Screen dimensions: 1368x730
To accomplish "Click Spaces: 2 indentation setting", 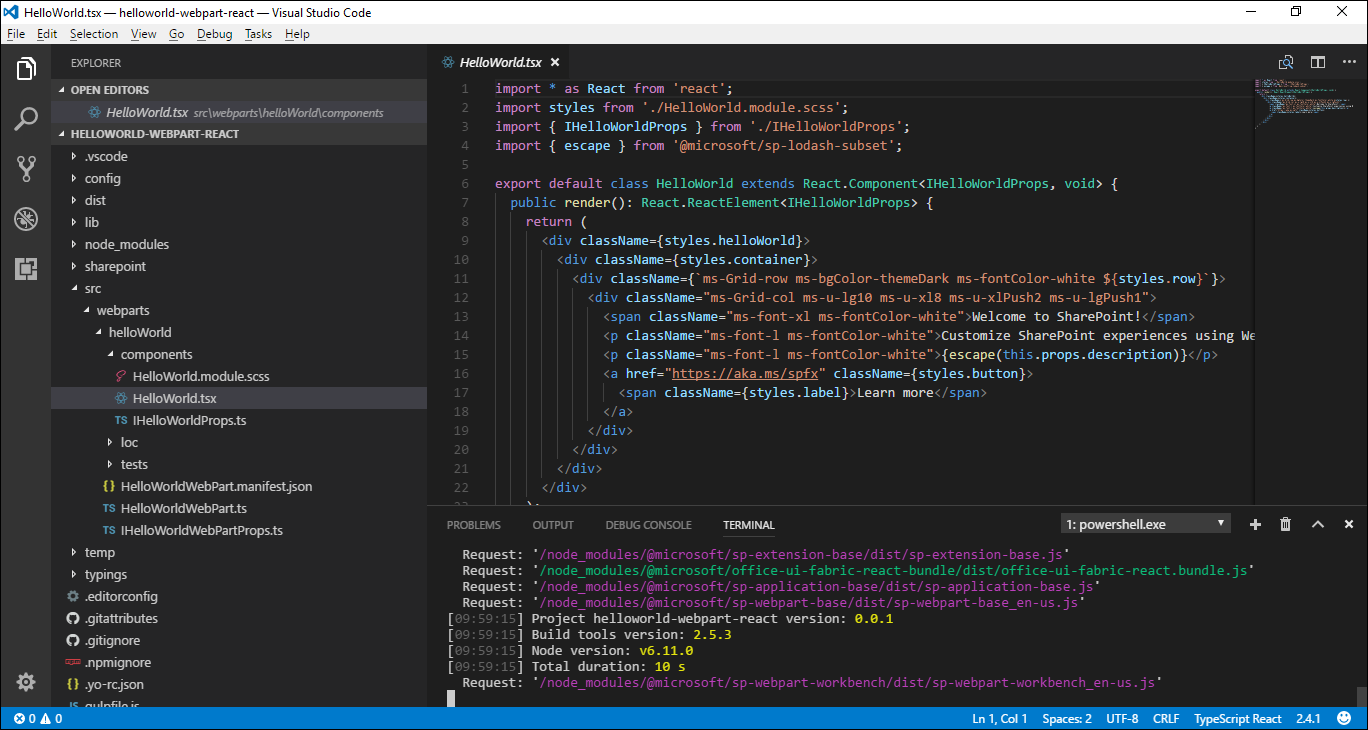I will pos(1067,719).
